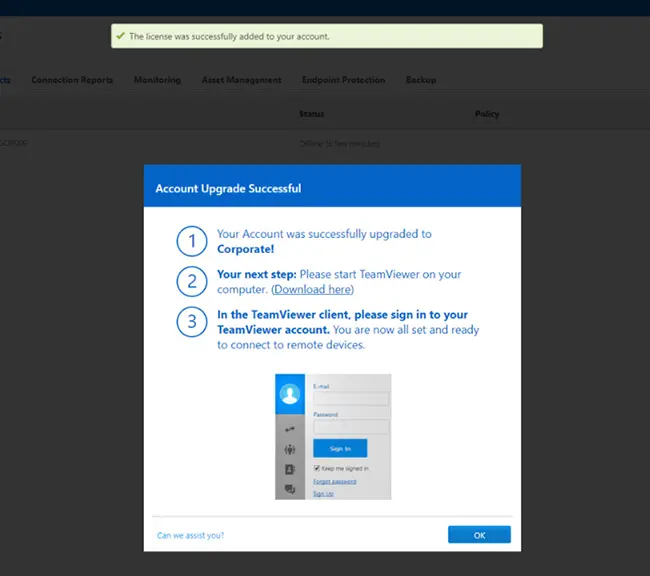650x576 pixels.
Task: Open the Asset Management tab
Action: [x=241, y=80]
